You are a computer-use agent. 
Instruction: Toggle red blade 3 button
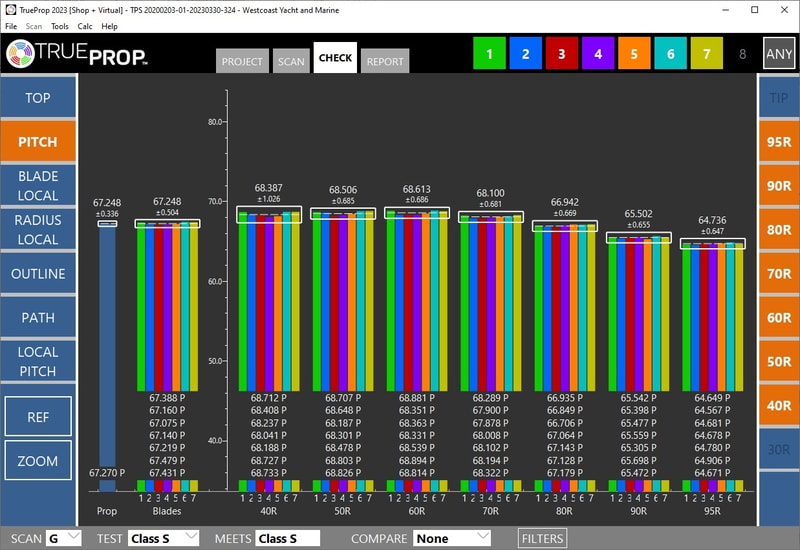tap(561, 54)
